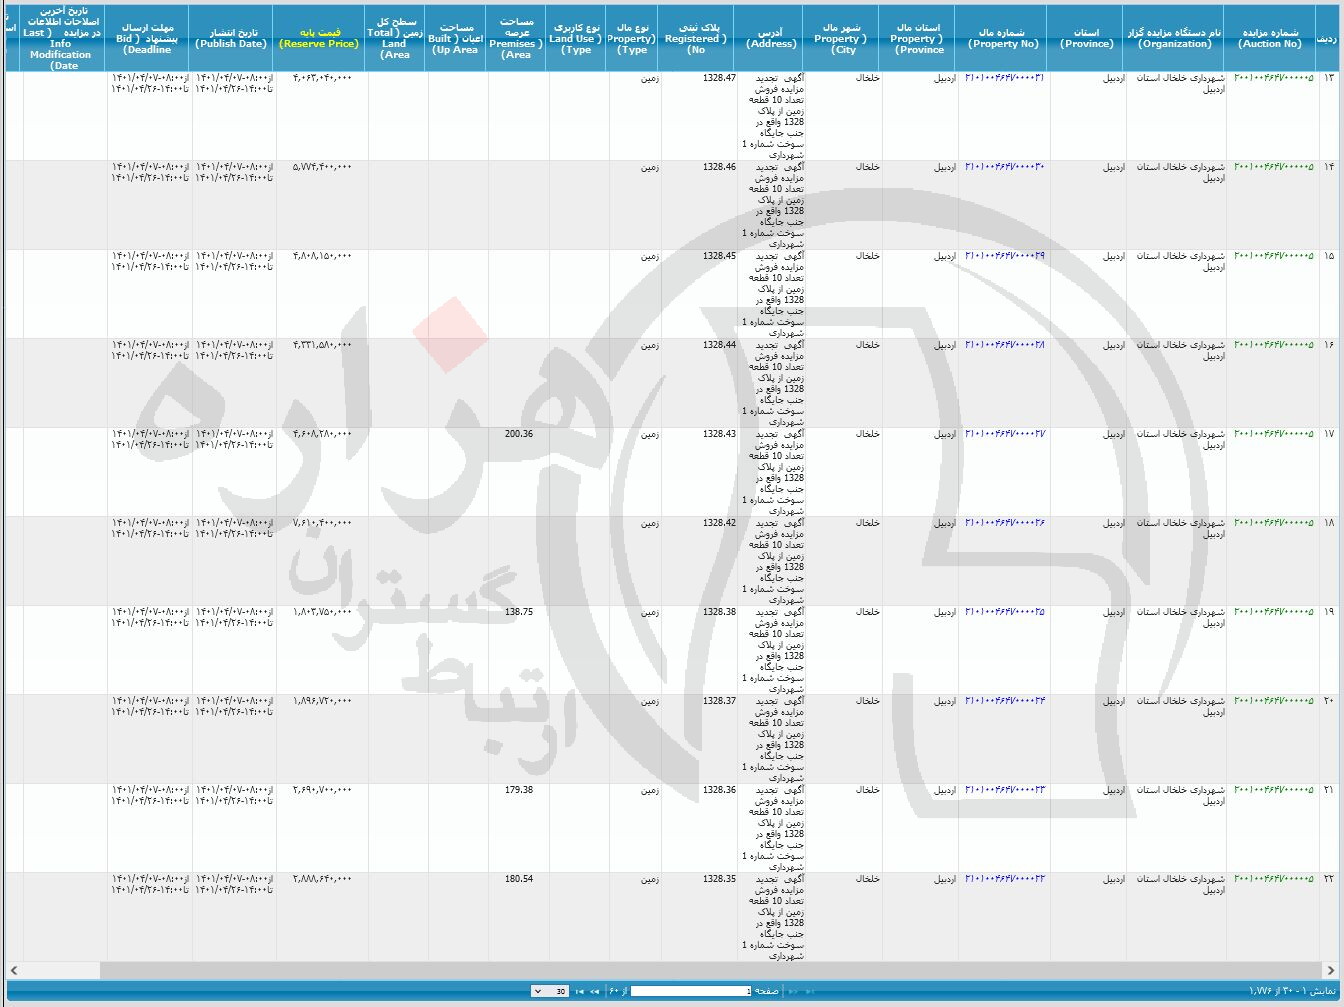Open property number link ending ۲۹
The height and width of the screenshot is (1007, 1344).
pyautogui.click(x=1004, y=256)
